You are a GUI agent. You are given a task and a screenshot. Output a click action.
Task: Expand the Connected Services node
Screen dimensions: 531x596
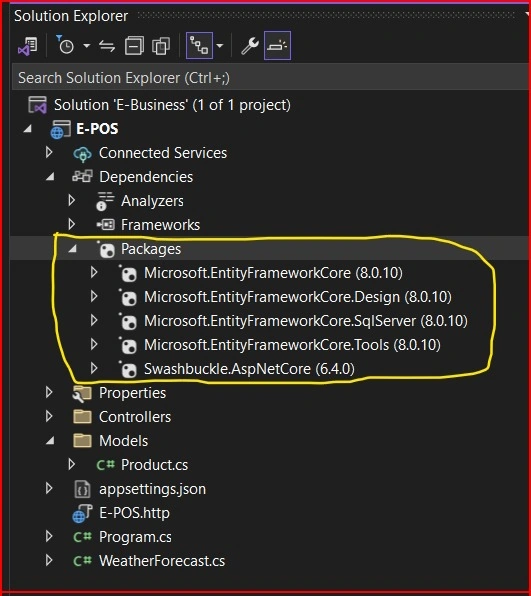(49, 152)
